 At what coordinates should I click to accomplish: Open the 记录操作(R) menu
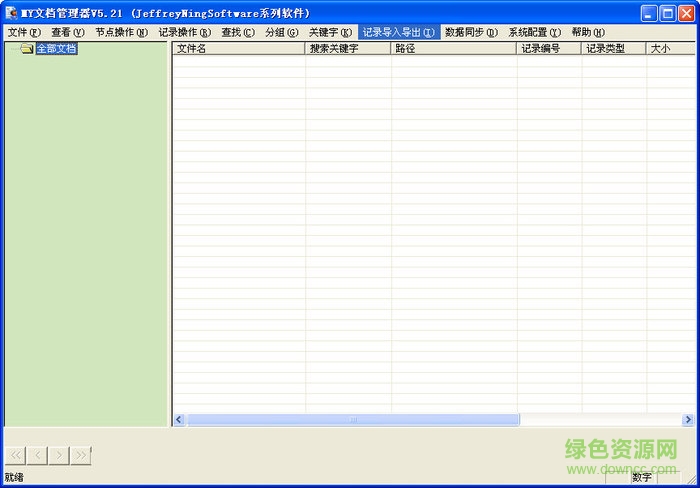(185, 32)
